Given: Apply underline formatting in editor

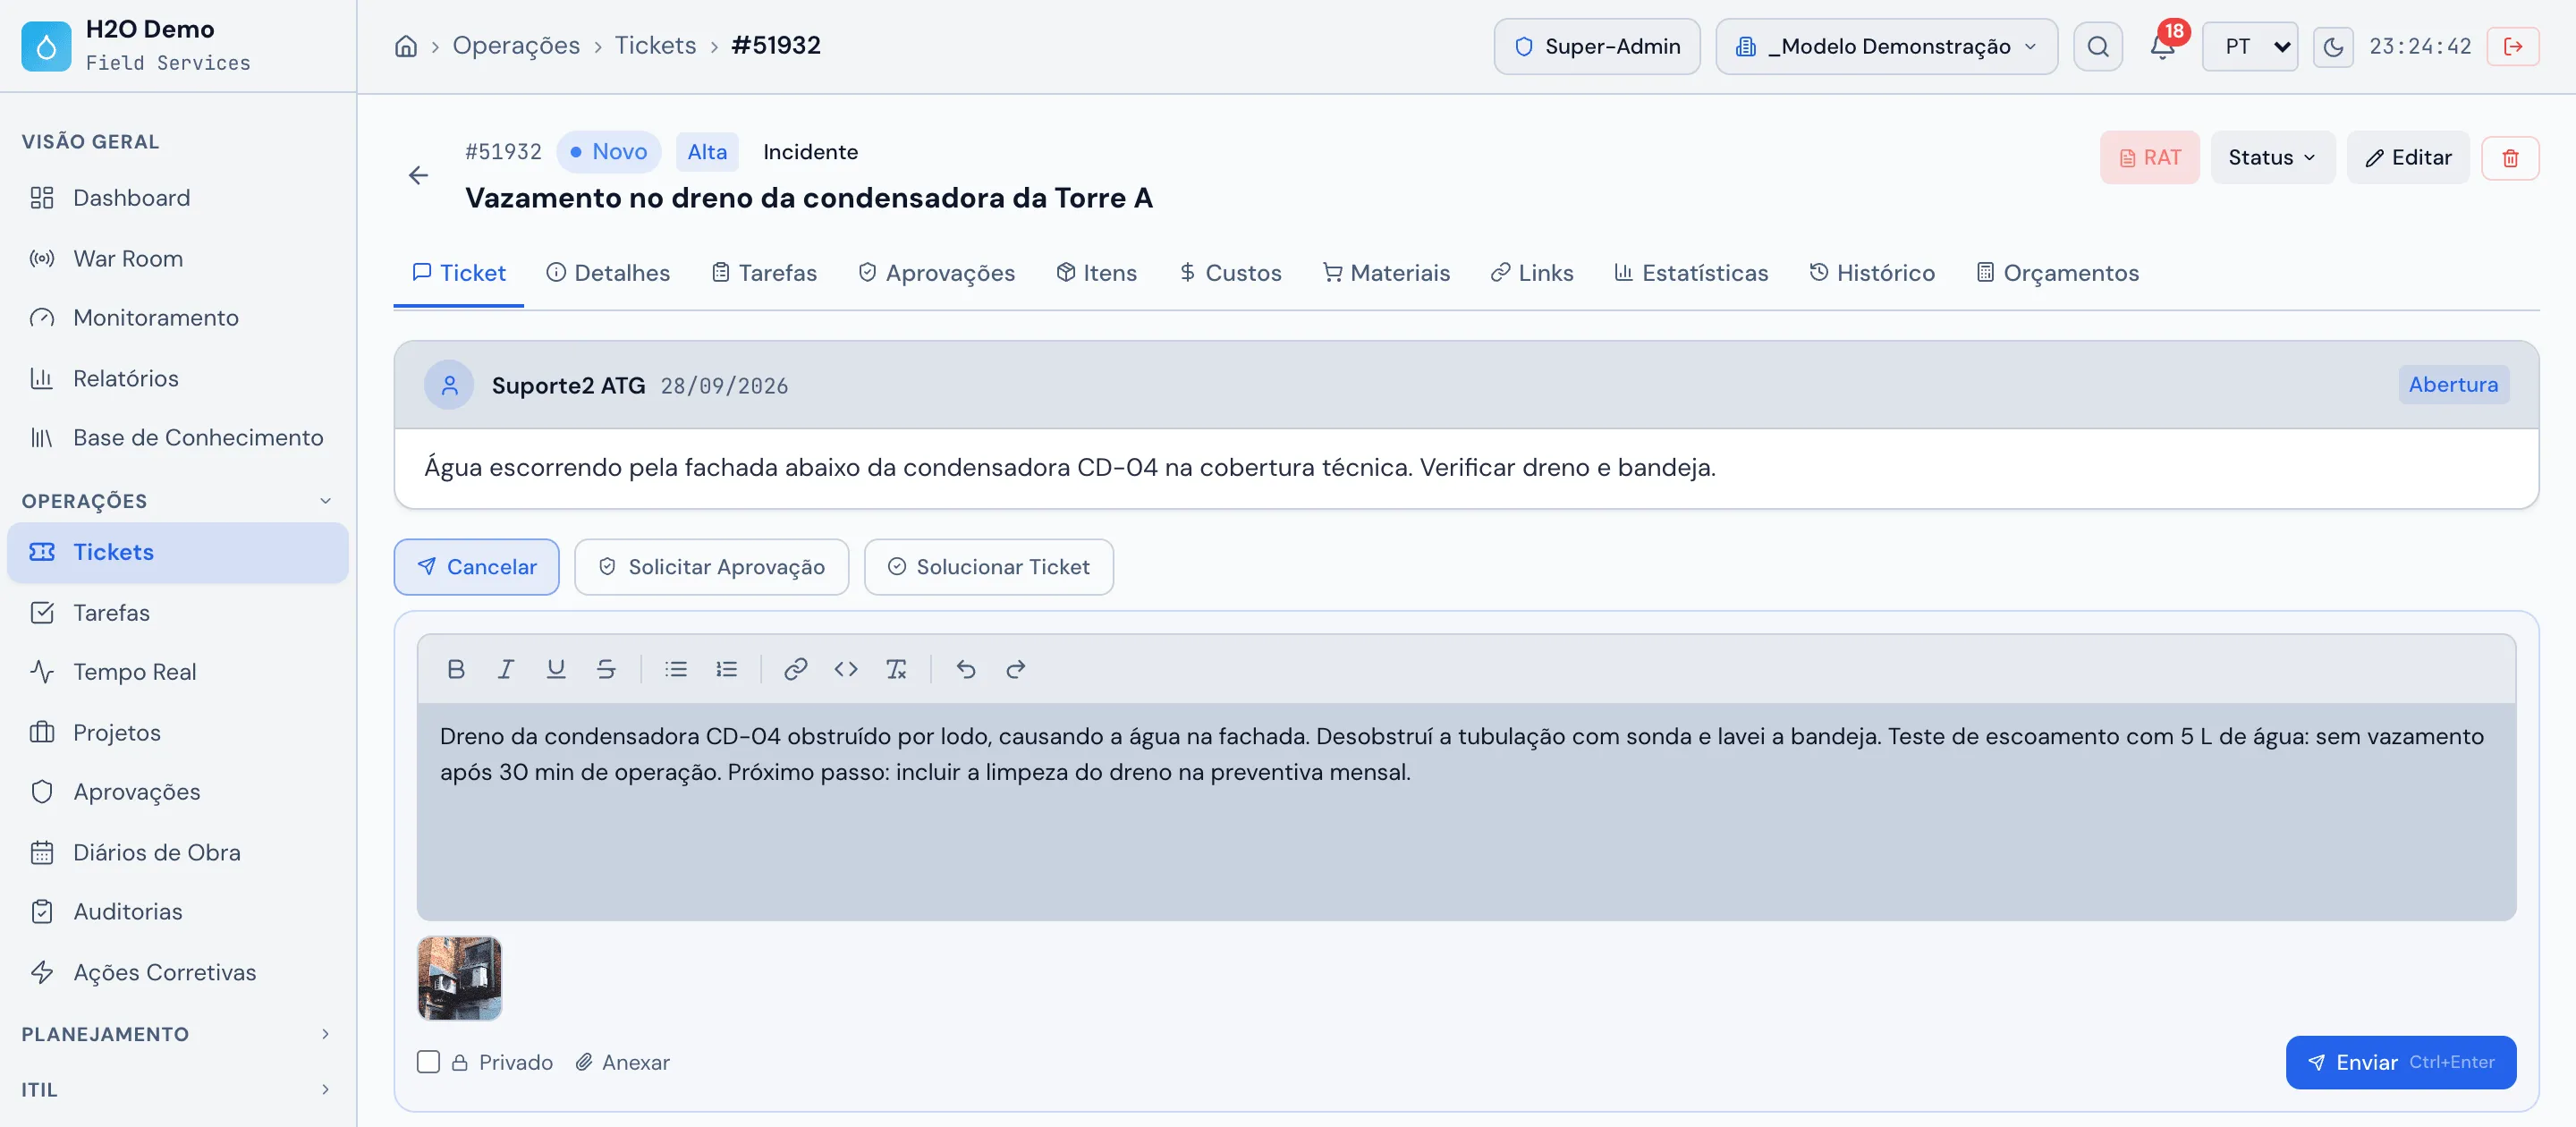Looking at the screenshot, I should 556,669.
